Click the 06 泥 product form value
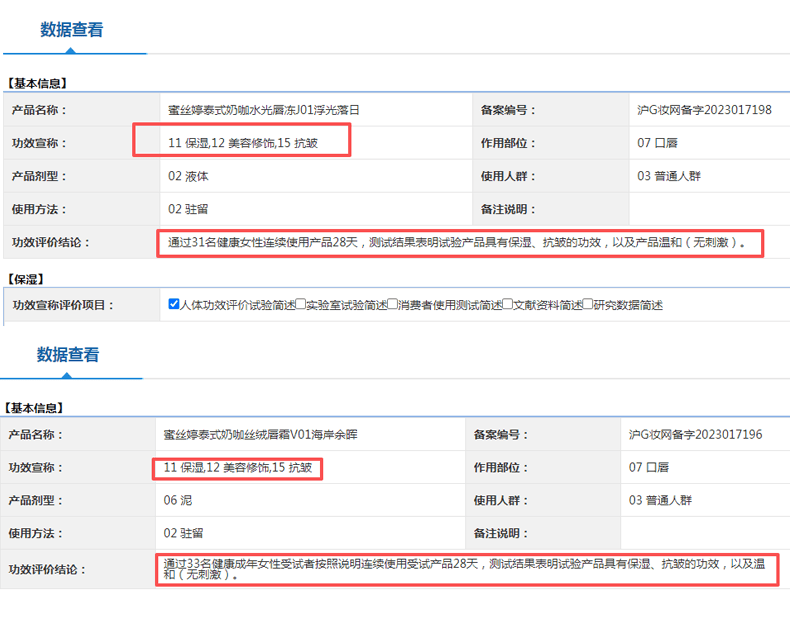 pyautogui.click(x=178, y=500)
